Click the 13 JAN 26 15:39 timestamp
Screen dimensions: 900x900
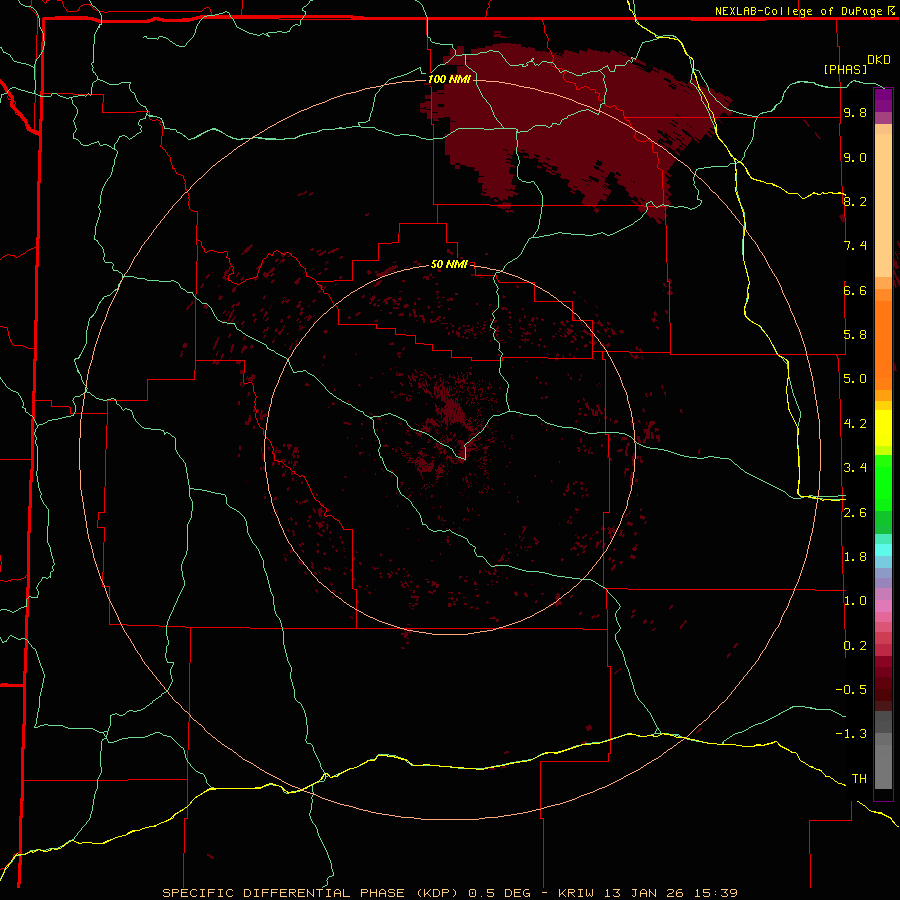(x=670, y=893)
